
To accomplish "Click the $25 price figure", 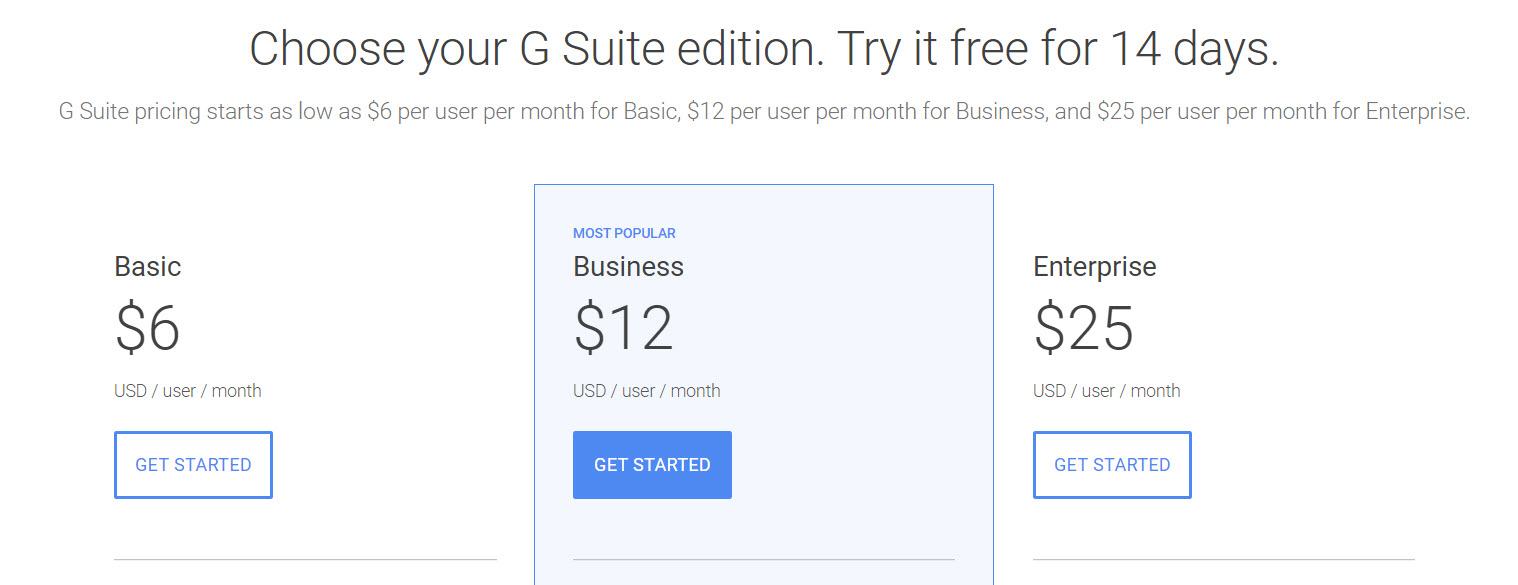I will click(1083, 328).
